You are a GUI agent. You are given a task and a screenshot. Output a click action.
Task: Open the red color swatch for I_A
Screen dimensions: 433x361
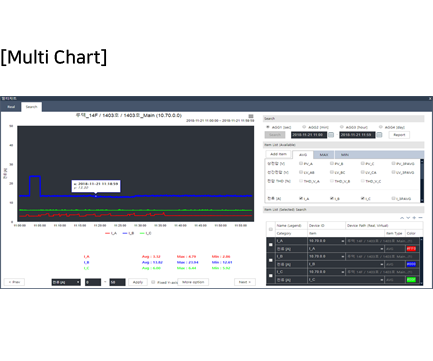[411, 249]
